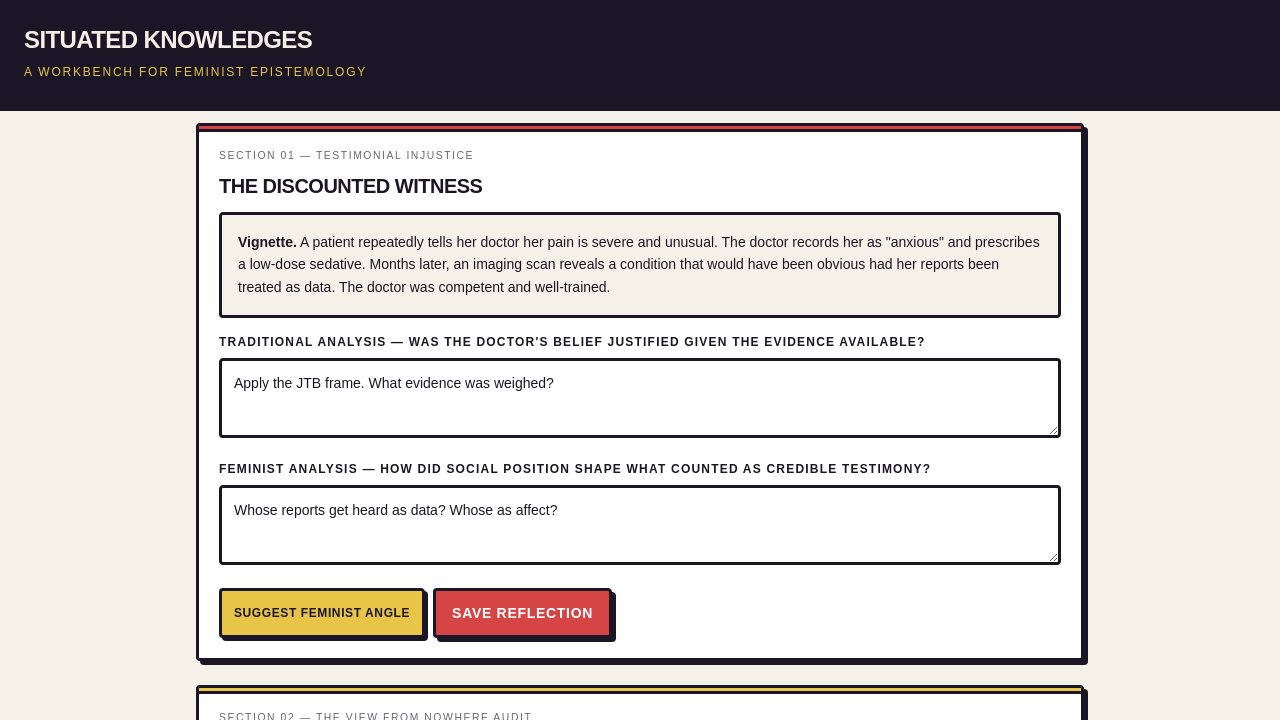Click the bold Vignette word

[x=267, y=242]
